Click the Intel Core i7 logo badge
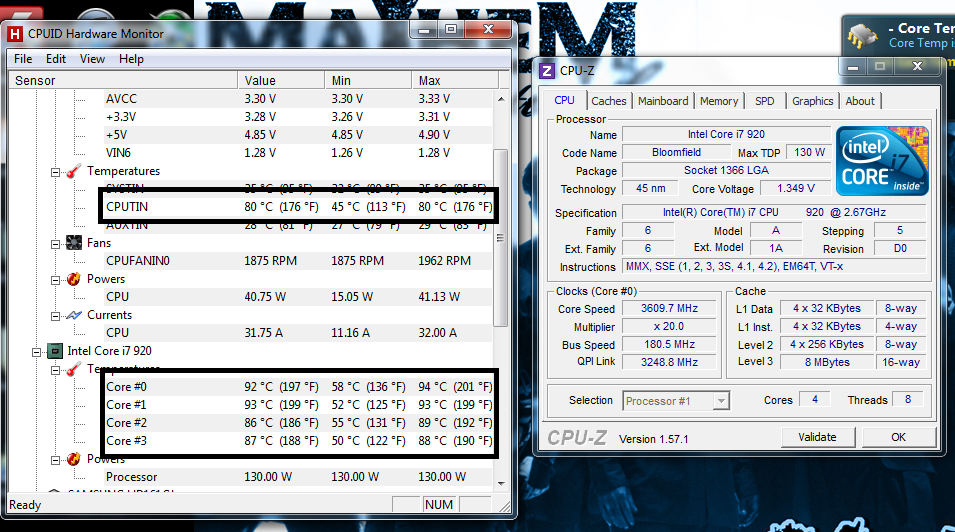Viewport: 955px width, 532px height. pyautogui.click(x=880, y=161)
